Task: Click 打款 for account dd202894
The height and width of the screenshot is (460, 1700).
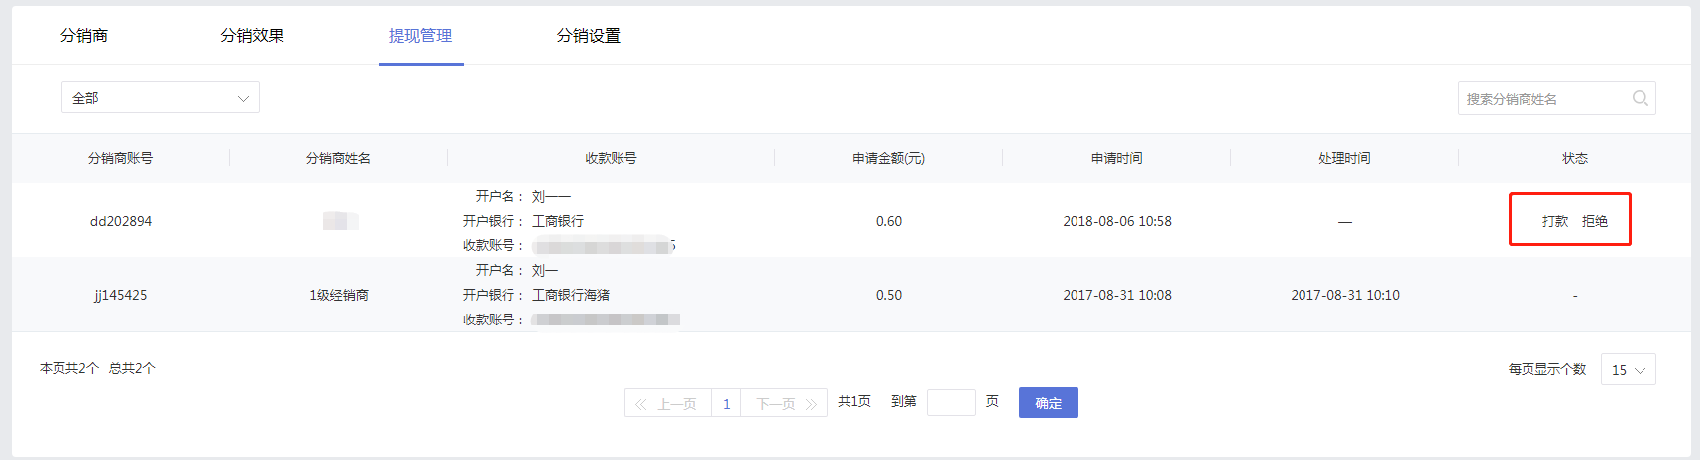Action: (x=1555, y=221)
